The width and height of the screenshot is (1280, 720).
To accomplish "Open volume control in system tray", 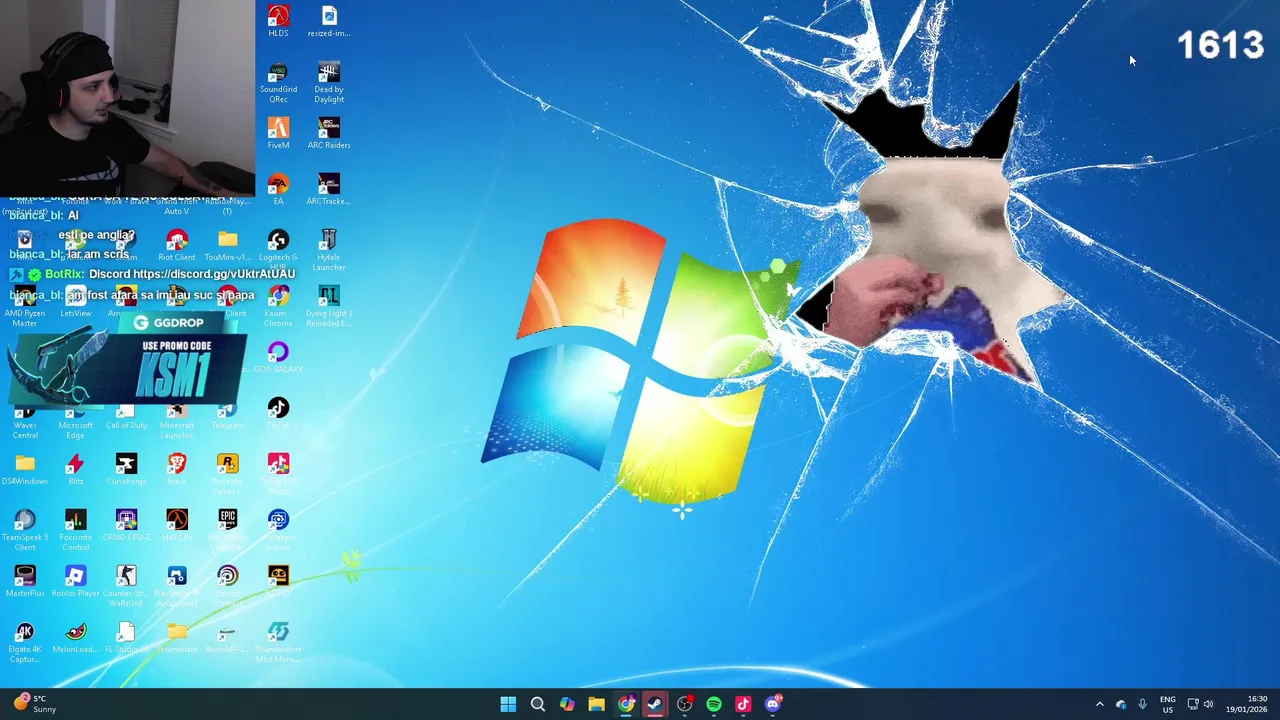I will click(x=1209, y=704).
